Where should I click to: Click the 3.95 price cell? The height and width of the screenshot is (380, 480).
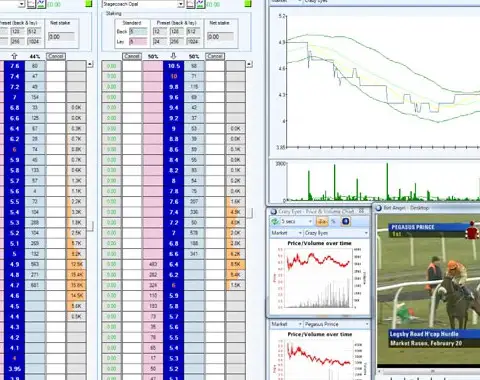(14, 369)
